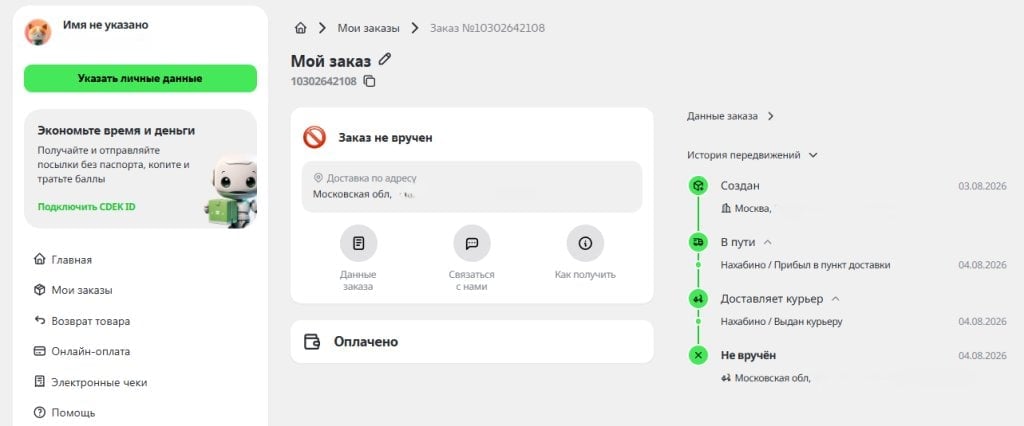The image size is (1024, 426).
Task: Click the Возврат товара arrow icon
Action: [x=40, y=321]
